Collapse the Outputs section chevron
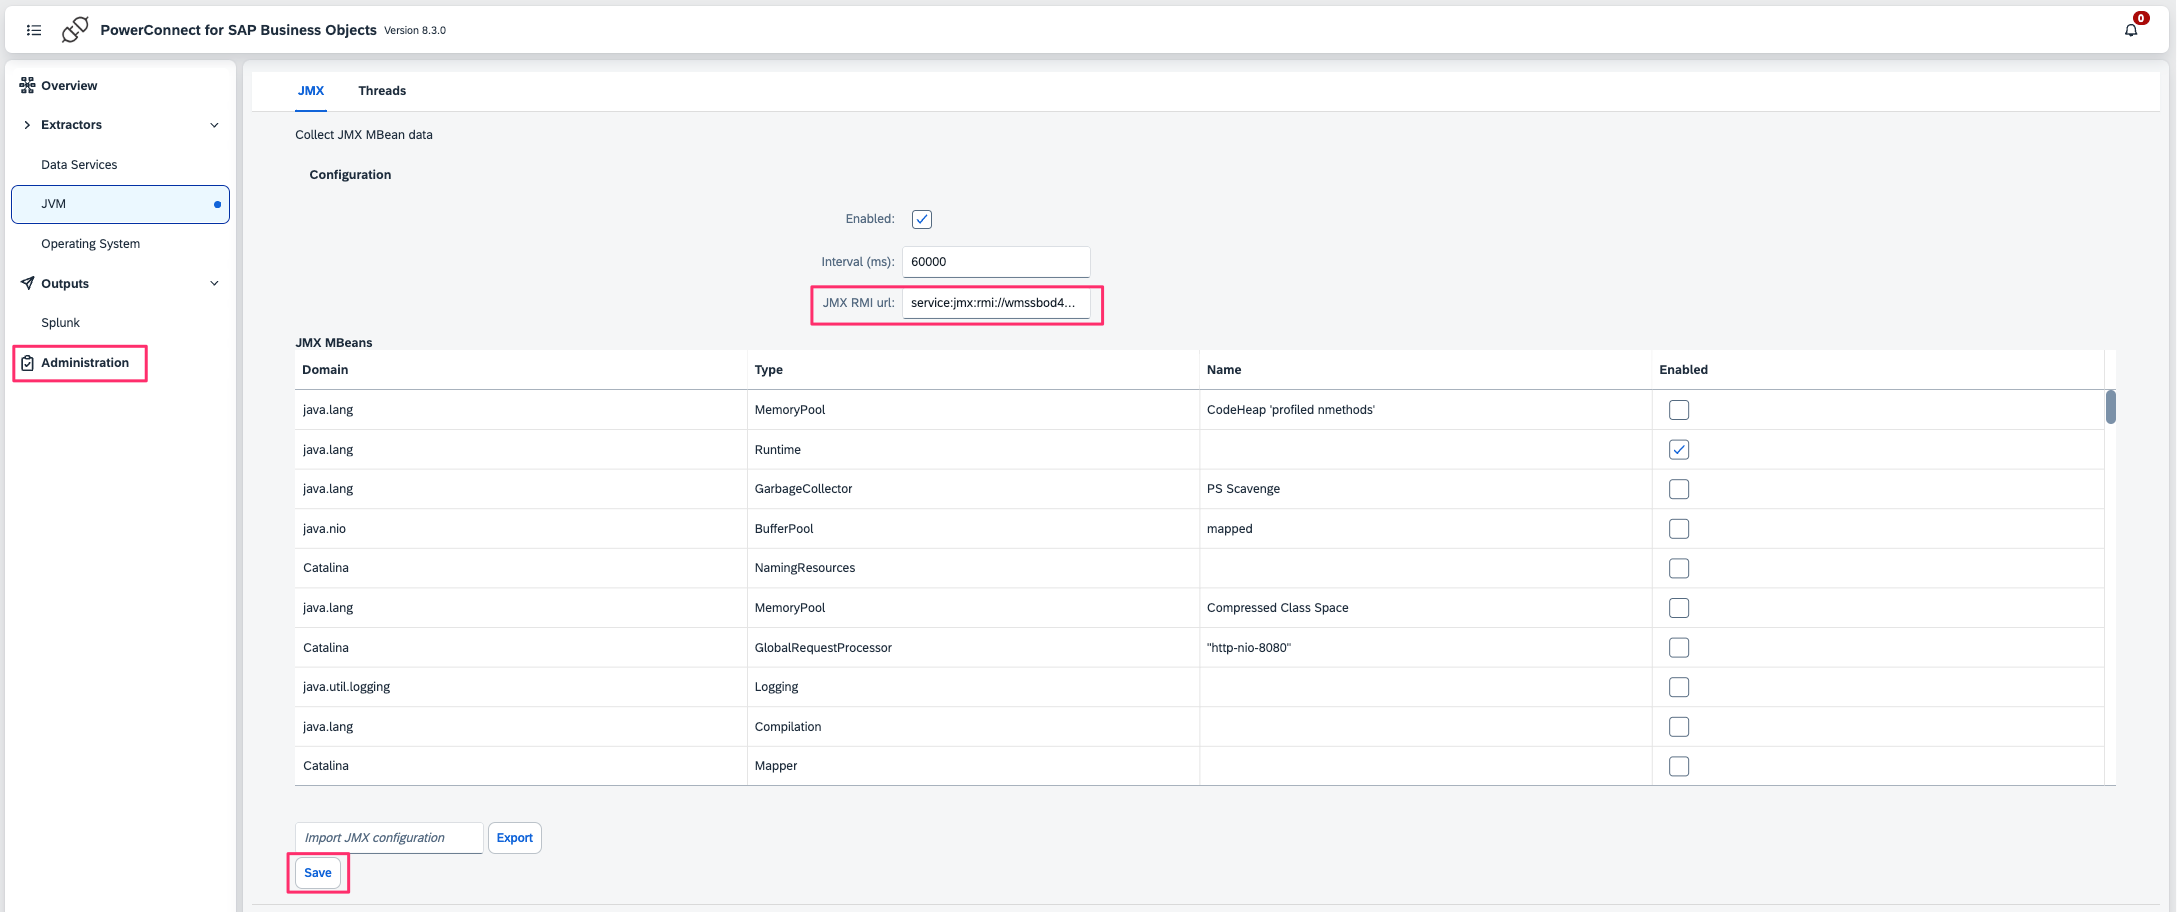The image size is (2177, 912). point(214,283)
